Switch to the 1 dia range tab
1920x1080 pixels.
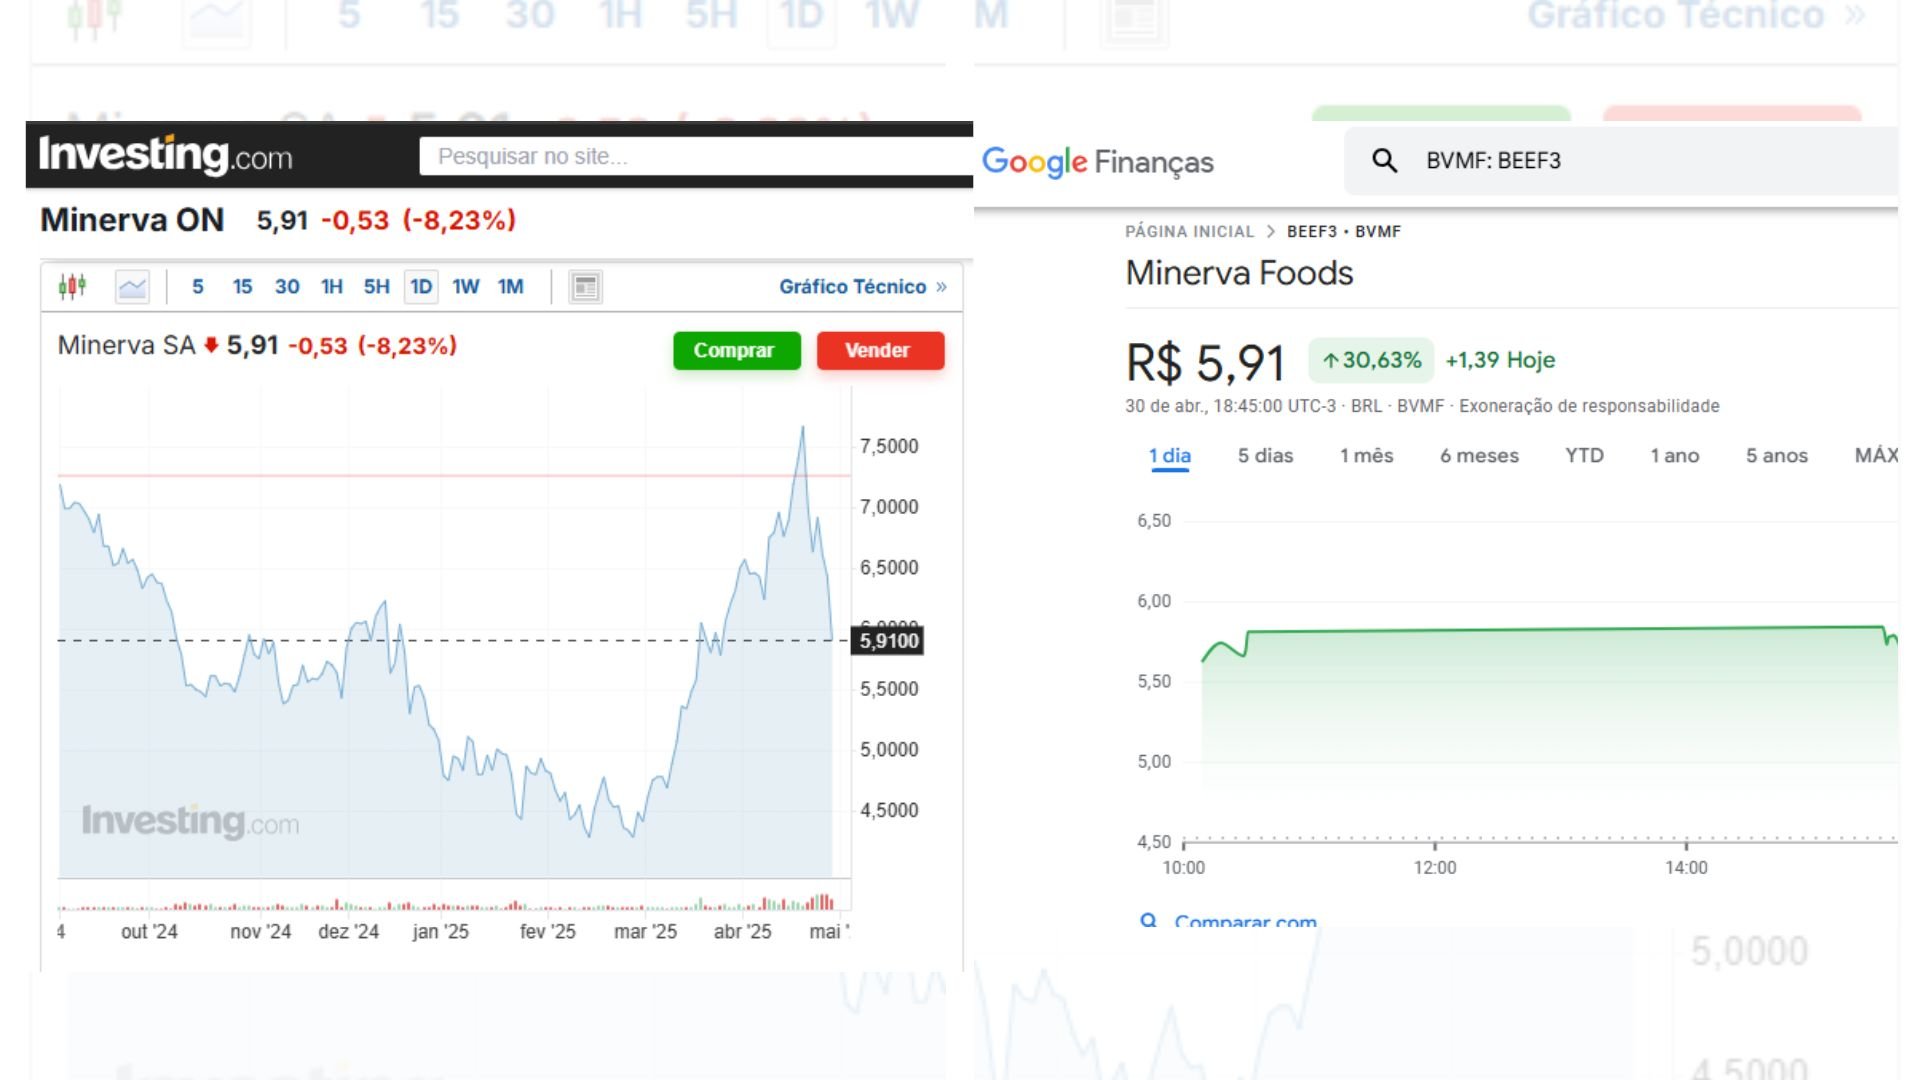1170,456
